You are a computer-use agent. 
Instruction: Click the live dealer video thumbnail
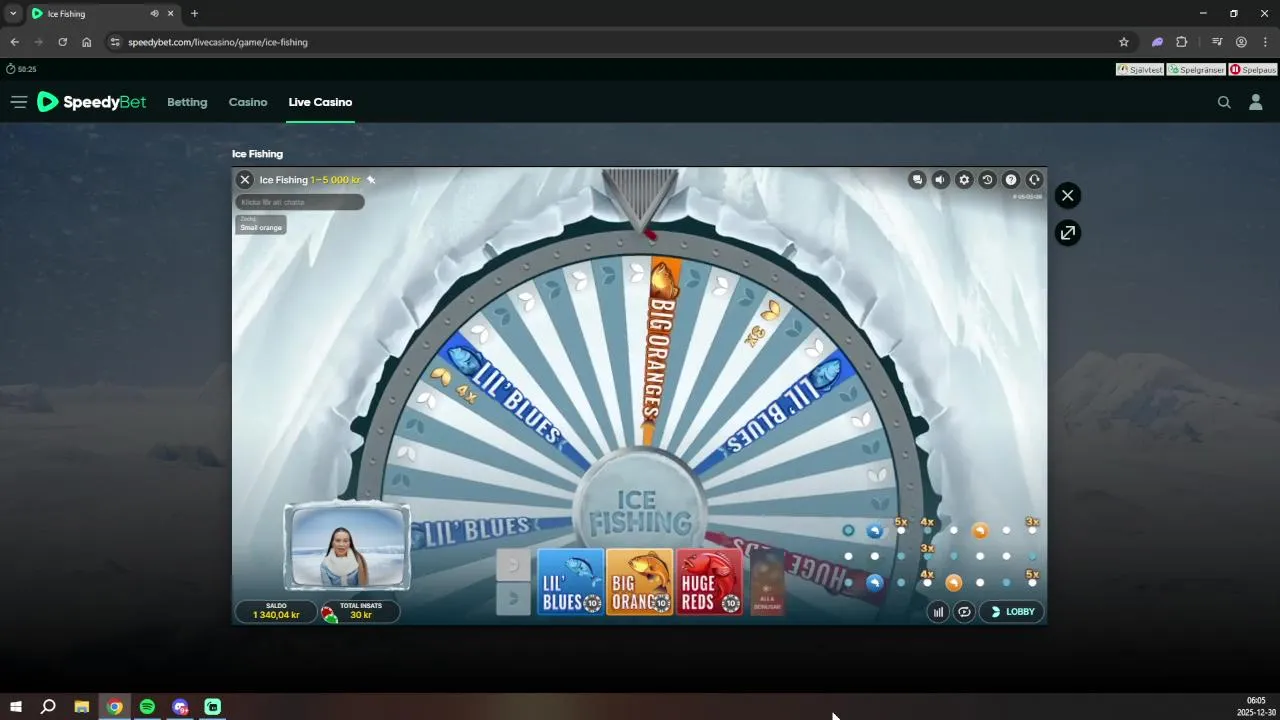click(347, 547)
